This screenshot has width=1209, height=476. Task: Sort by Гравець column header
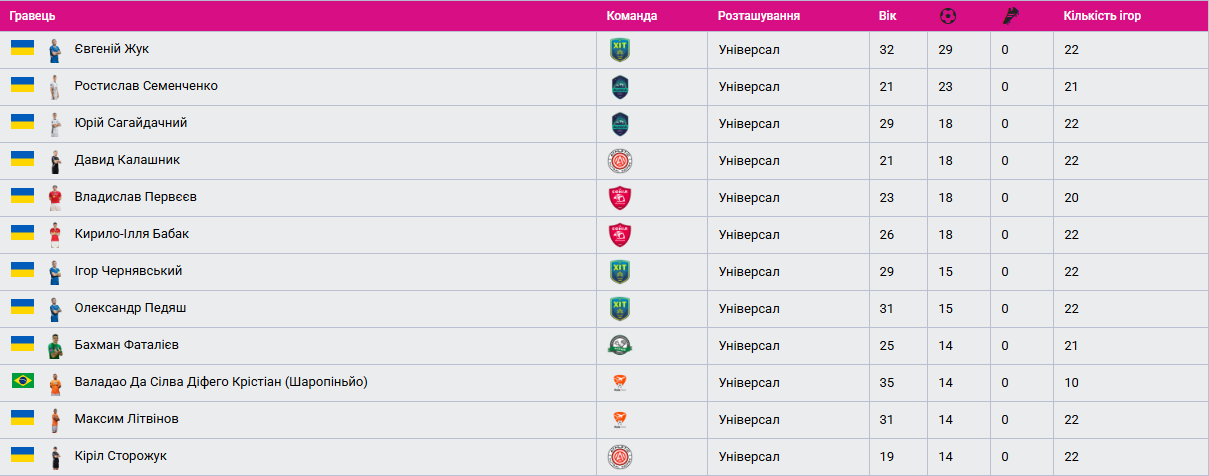(33, 16)
